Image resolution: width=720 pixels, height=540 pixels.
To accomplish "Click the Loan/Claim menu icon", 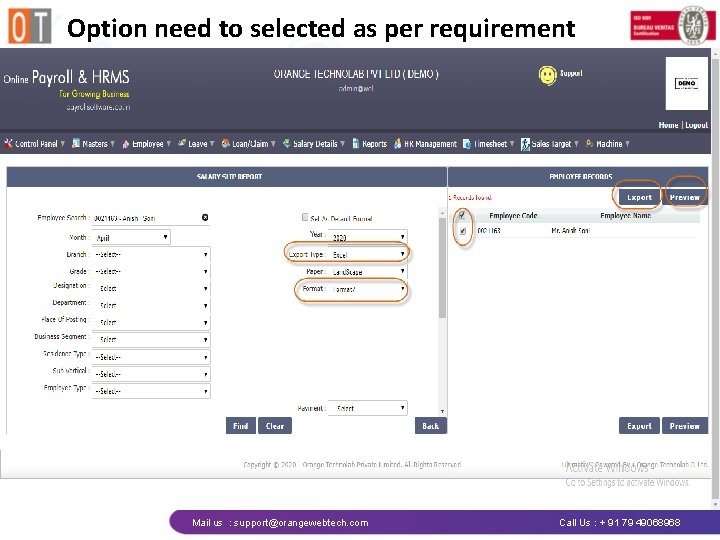I will 225,144.
